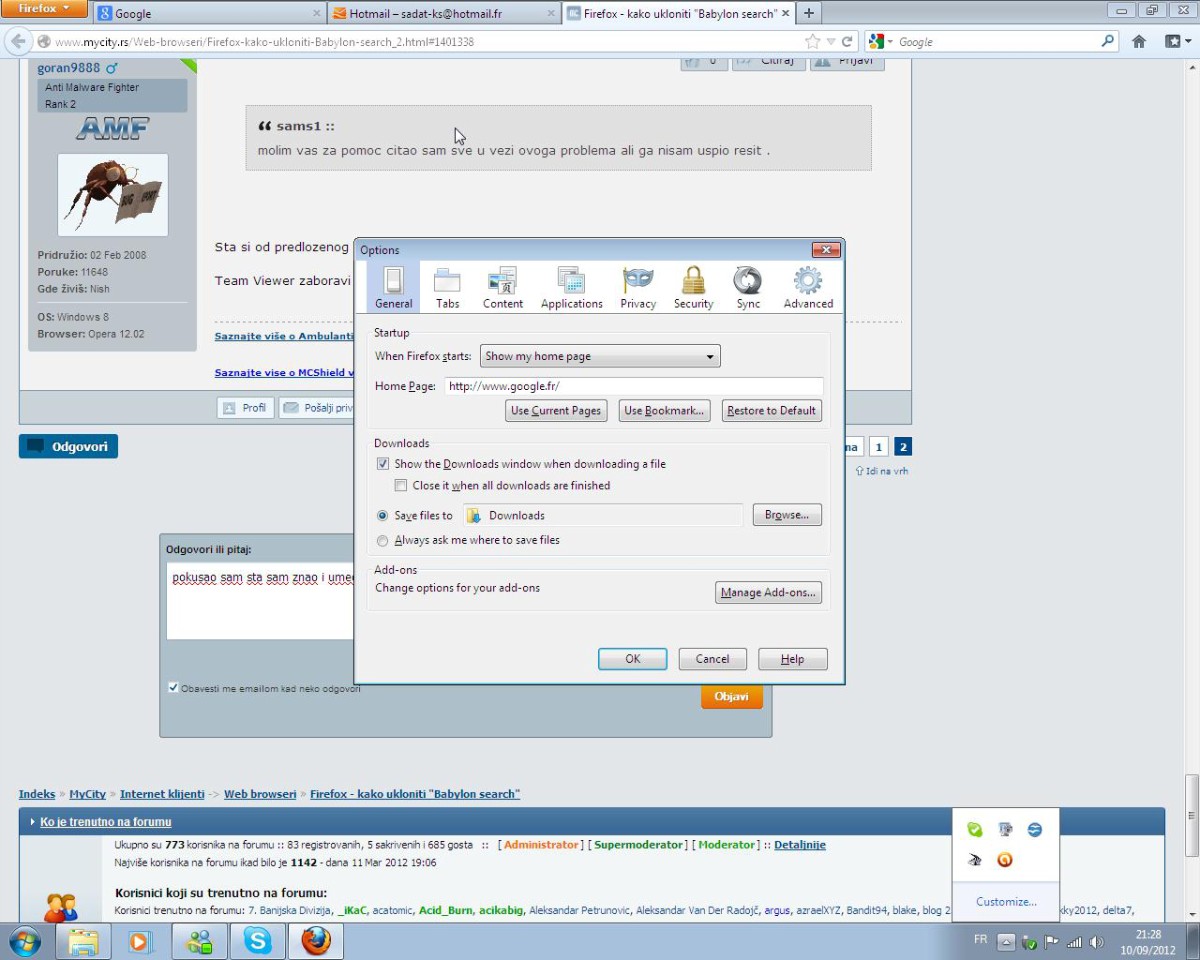Toggle the hidden tray icons arrow
The width and height of the screenshot is (1200, 960).
(x=1007, y=942)
